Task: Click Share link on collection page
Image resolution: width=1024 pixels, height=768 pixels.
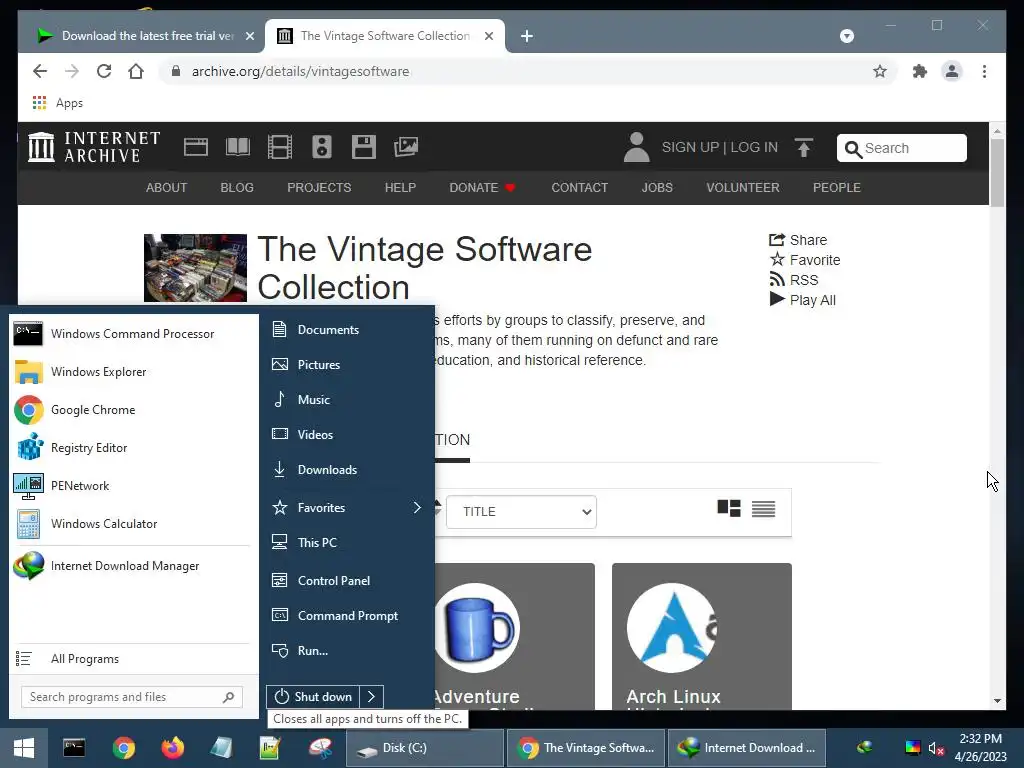Action: [798, 240]
